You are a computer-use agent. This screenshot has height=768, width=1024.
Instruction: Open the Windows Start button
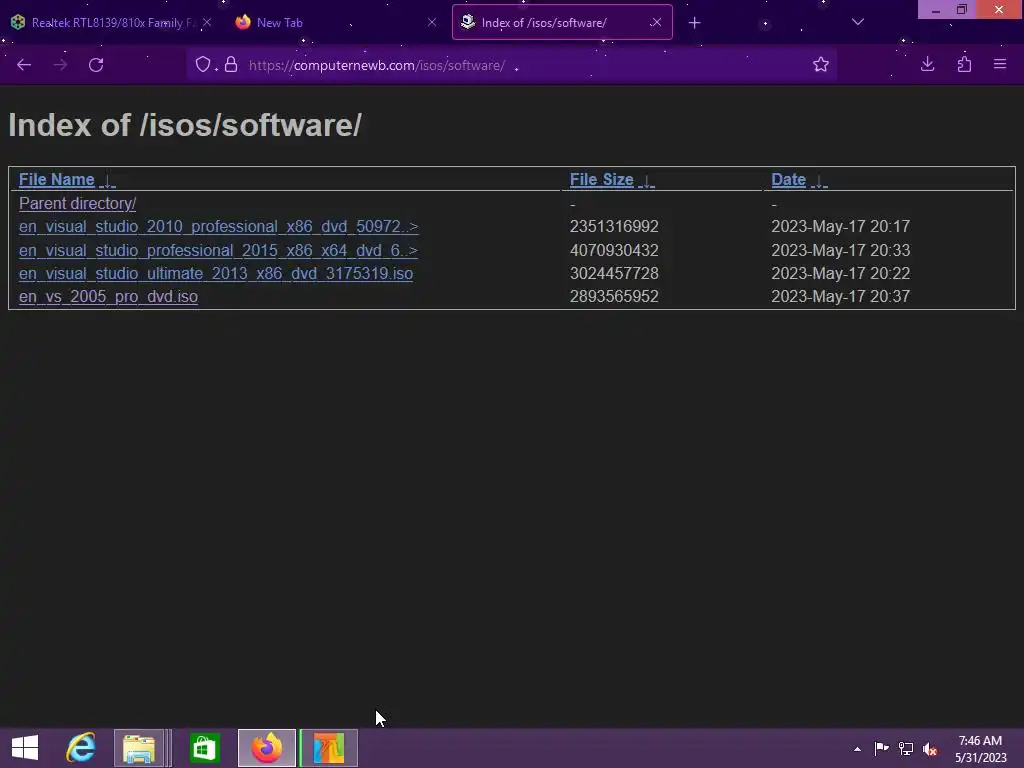[25, 748]
